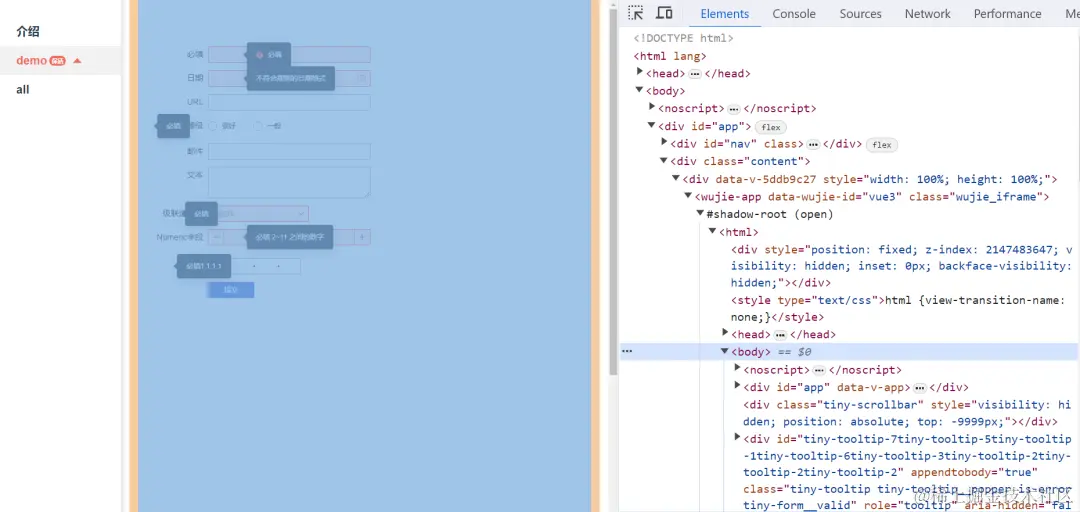Collapse the #shadow-root (open) node
The height and width of the screenshot is (512, 1080).
tap(700, 214)
